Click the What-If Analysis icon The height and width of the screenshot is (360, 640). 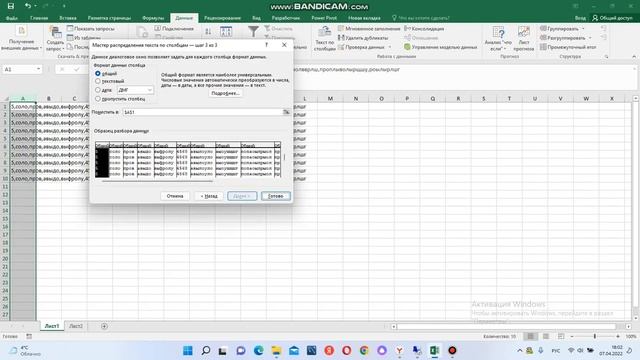coord(498,32)
